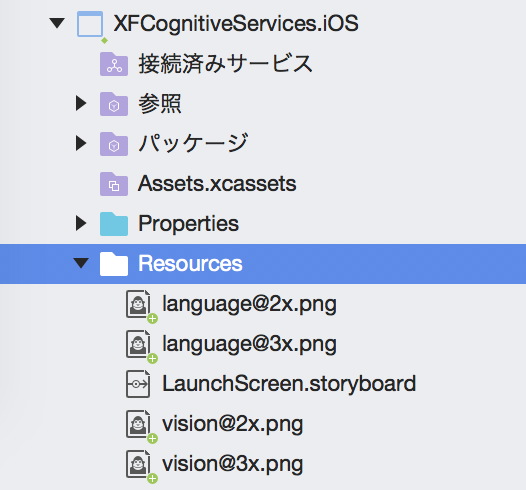Image resolution: width=526 pixels, height=490 pixels.
Task: Expand the Properties folder
Action: point(81,223)
